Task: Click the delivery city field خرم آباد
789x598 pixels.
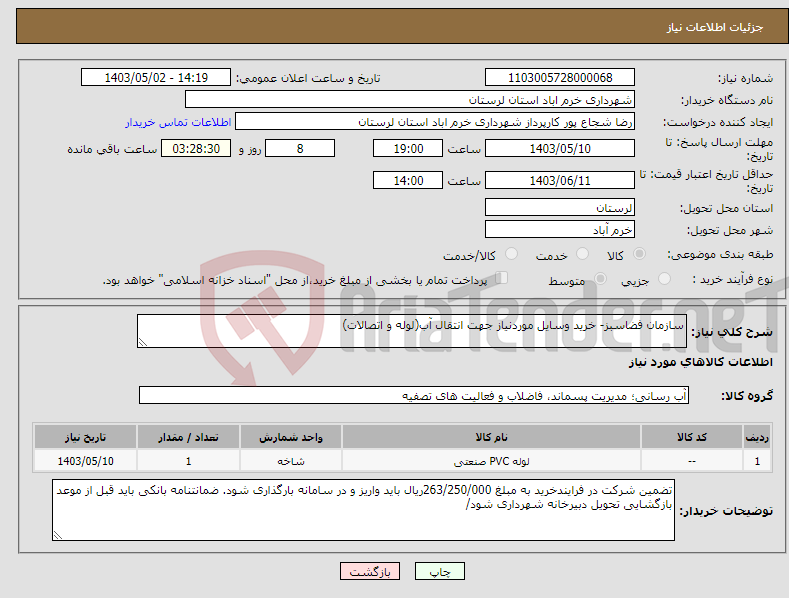Action: pyautogui.click(x=560, y=230)
